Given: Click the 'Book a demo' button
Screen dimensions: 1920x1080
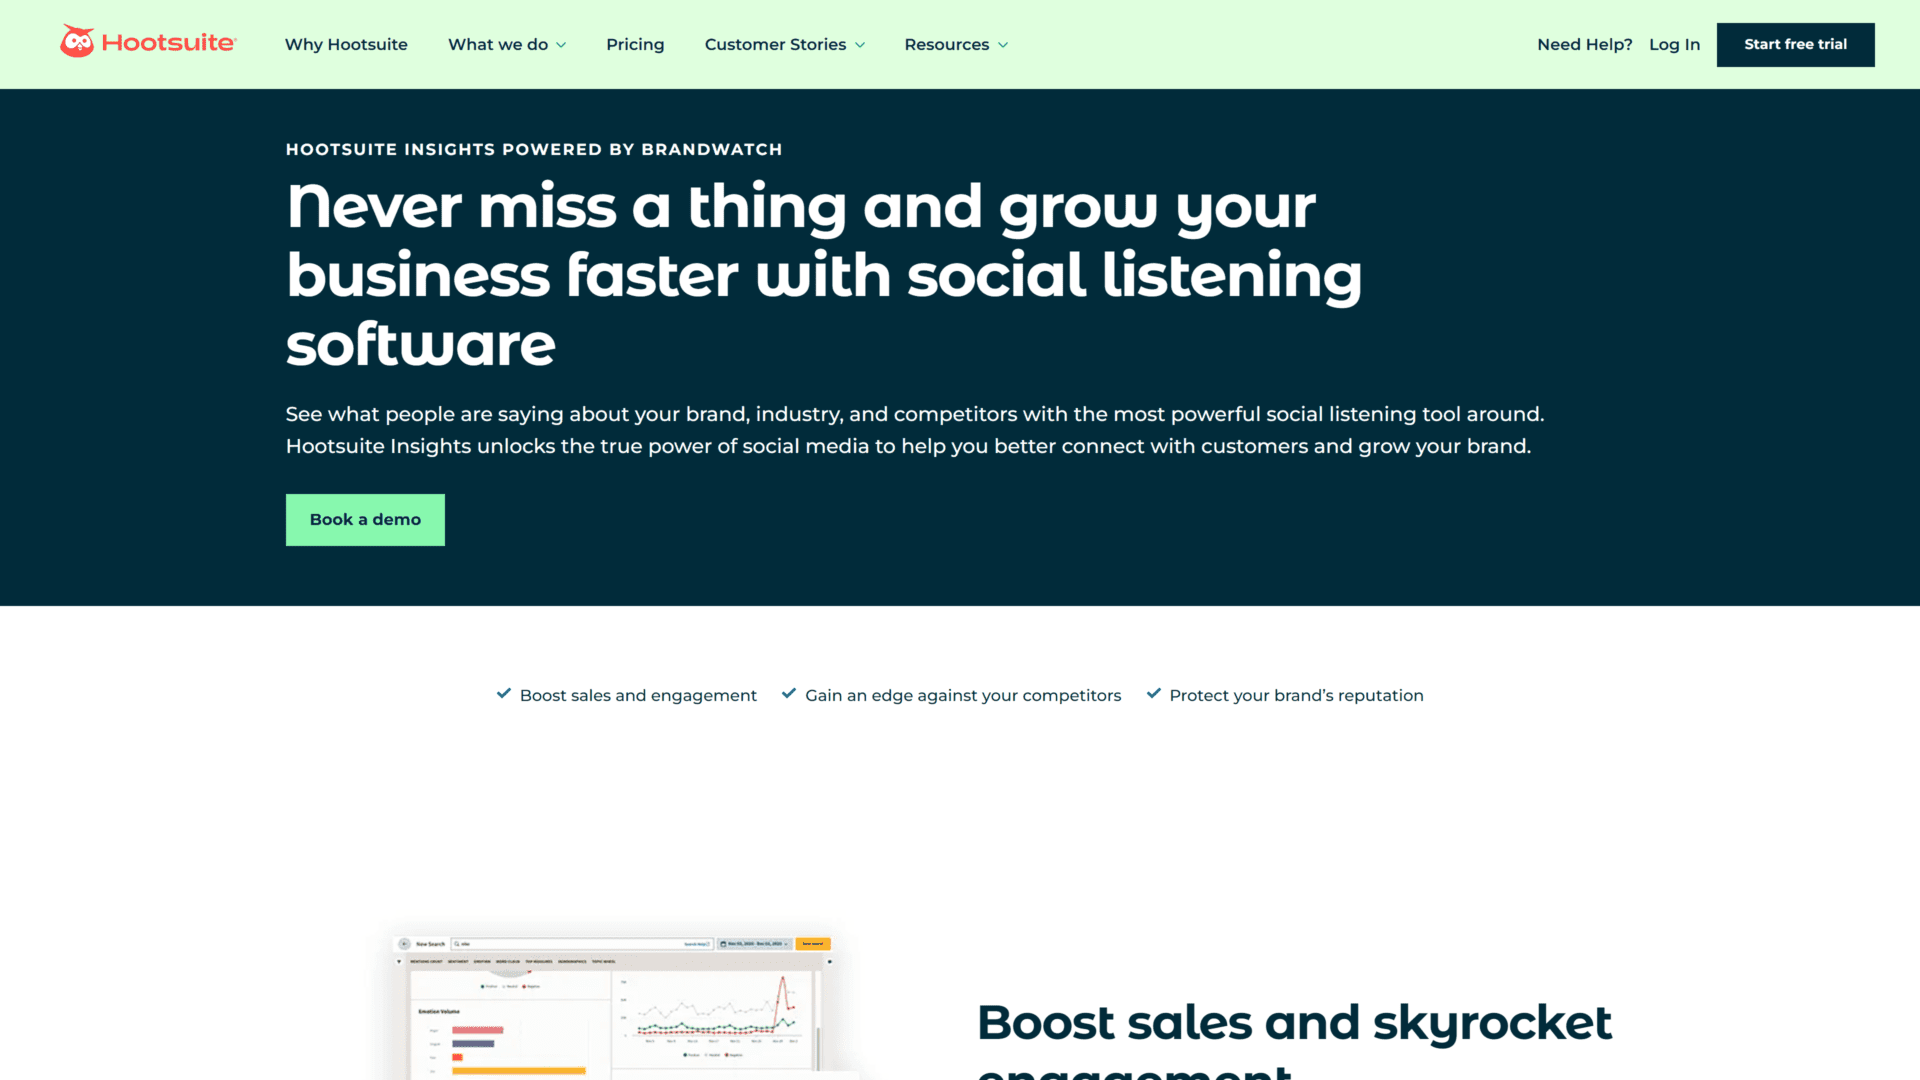Looking at the screenshot, I should [x=364, y=518].
